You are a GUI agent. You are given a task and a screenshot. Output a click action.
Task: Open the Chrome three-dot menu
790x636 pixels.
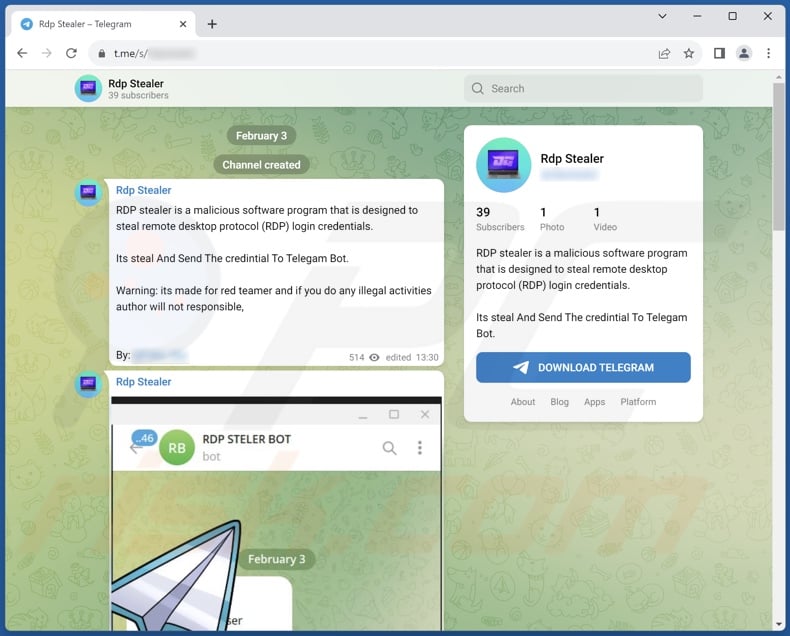768,53
